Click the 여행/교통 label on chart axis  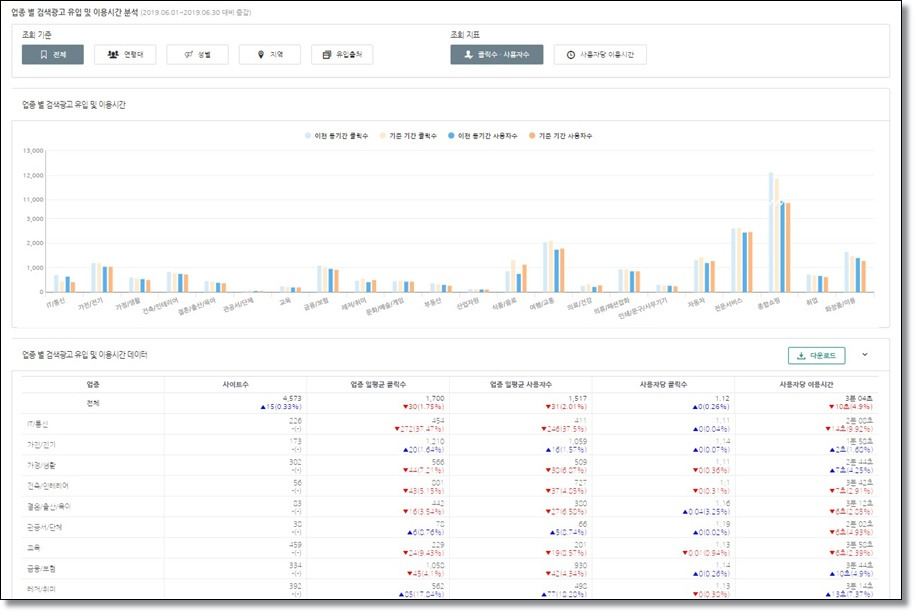click(x=542, y=303)
